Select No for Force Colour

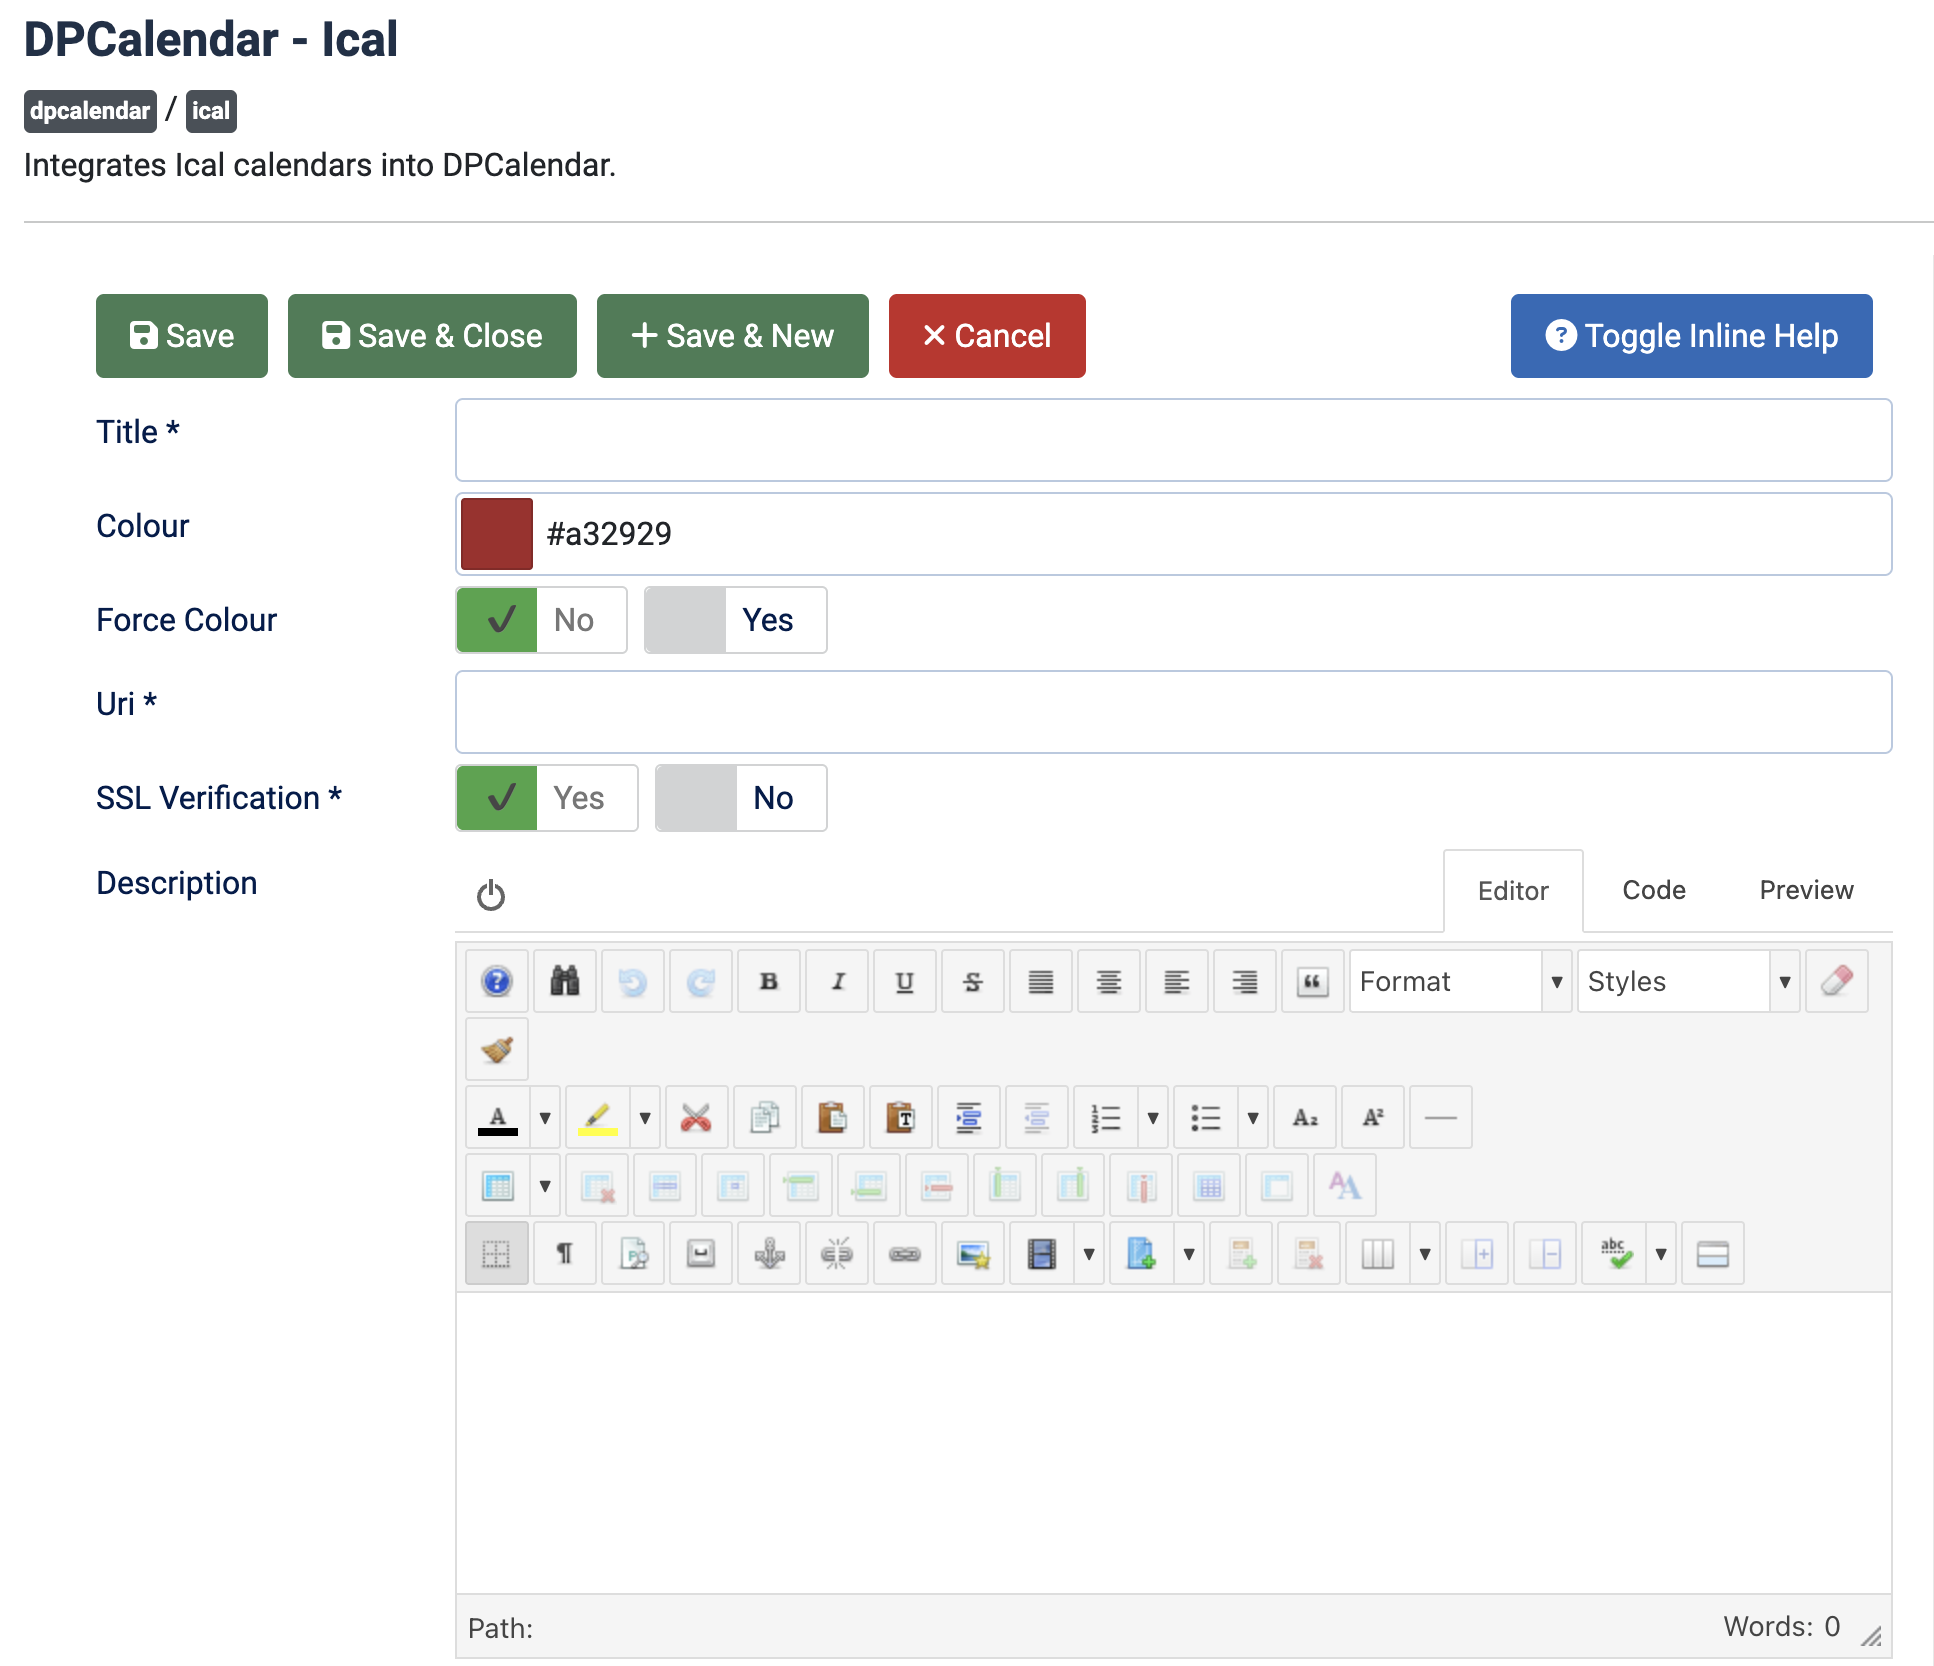tap(542, 620)
